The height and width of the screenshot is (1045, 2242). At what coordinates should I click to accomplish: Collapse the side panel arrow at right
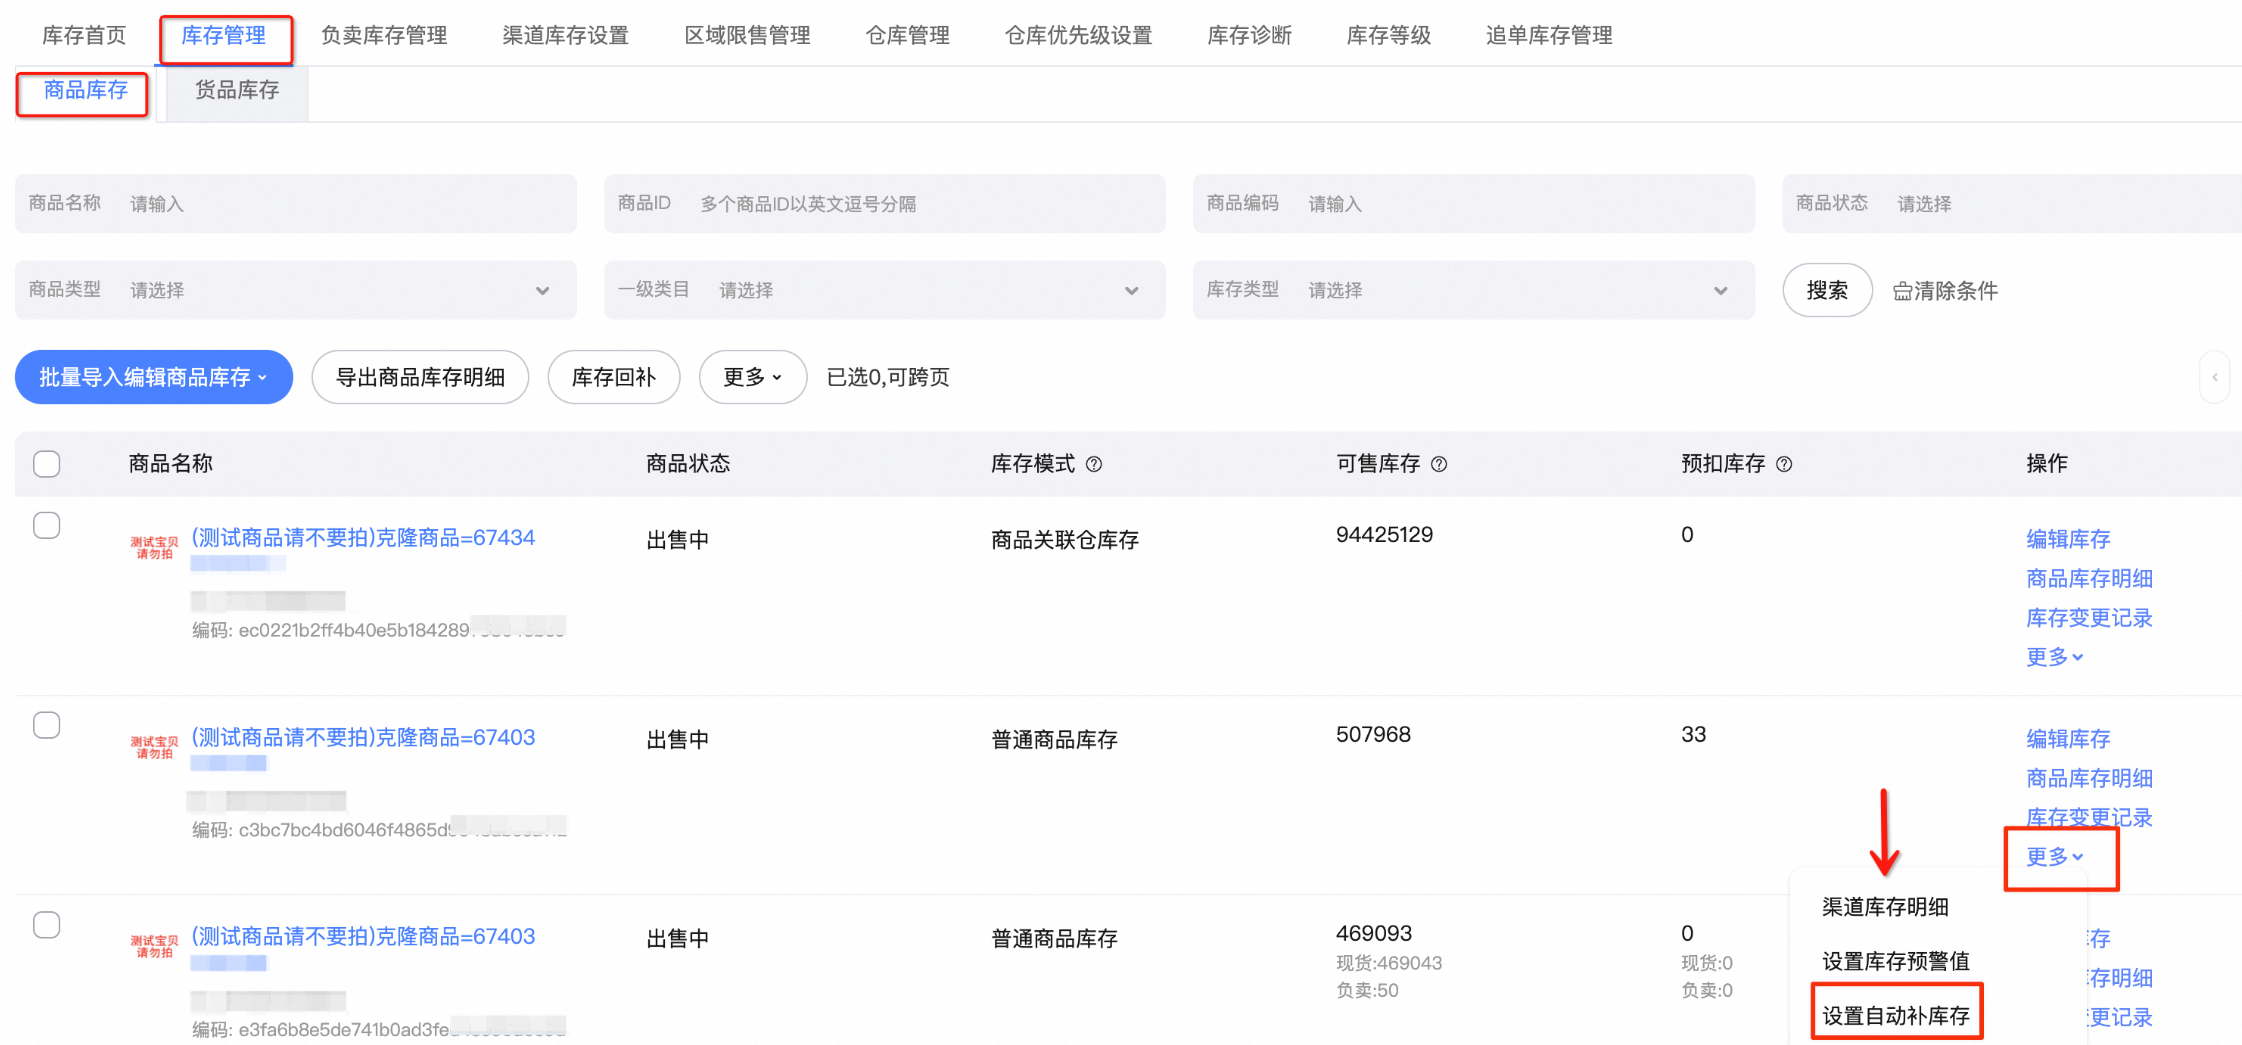tap(2215, 377)
